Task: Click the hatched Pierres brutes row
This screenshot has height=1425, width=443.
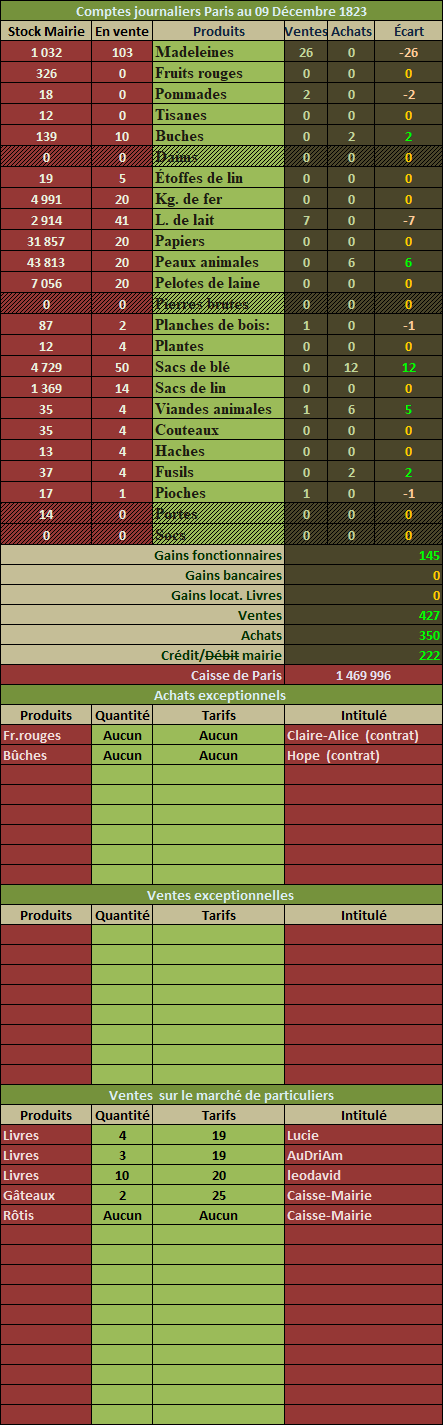Action: 221,304
